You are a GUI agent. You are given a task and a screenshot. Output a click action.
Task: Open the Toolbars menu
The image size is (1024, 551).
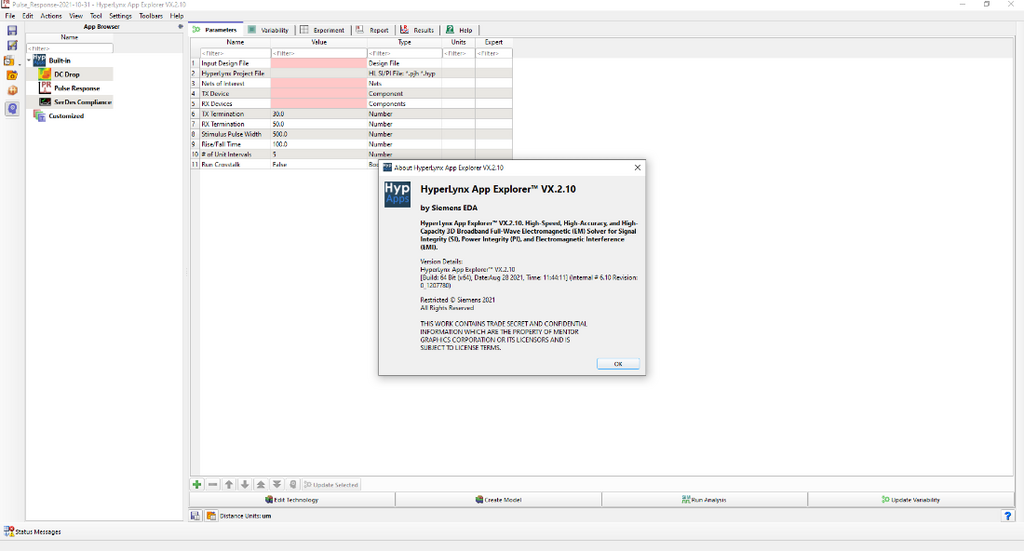(151, 16)
